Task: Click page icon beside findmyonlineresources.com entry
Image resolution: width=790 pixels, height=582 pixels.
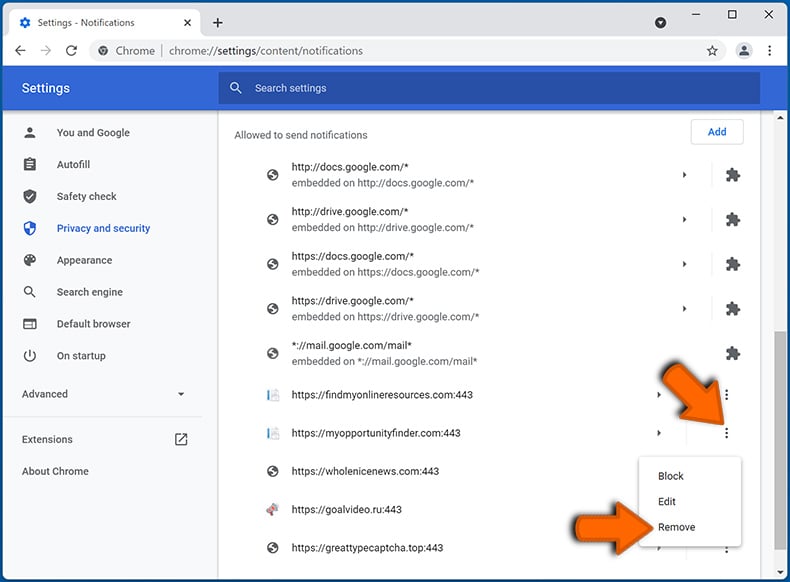Action: 273,395
